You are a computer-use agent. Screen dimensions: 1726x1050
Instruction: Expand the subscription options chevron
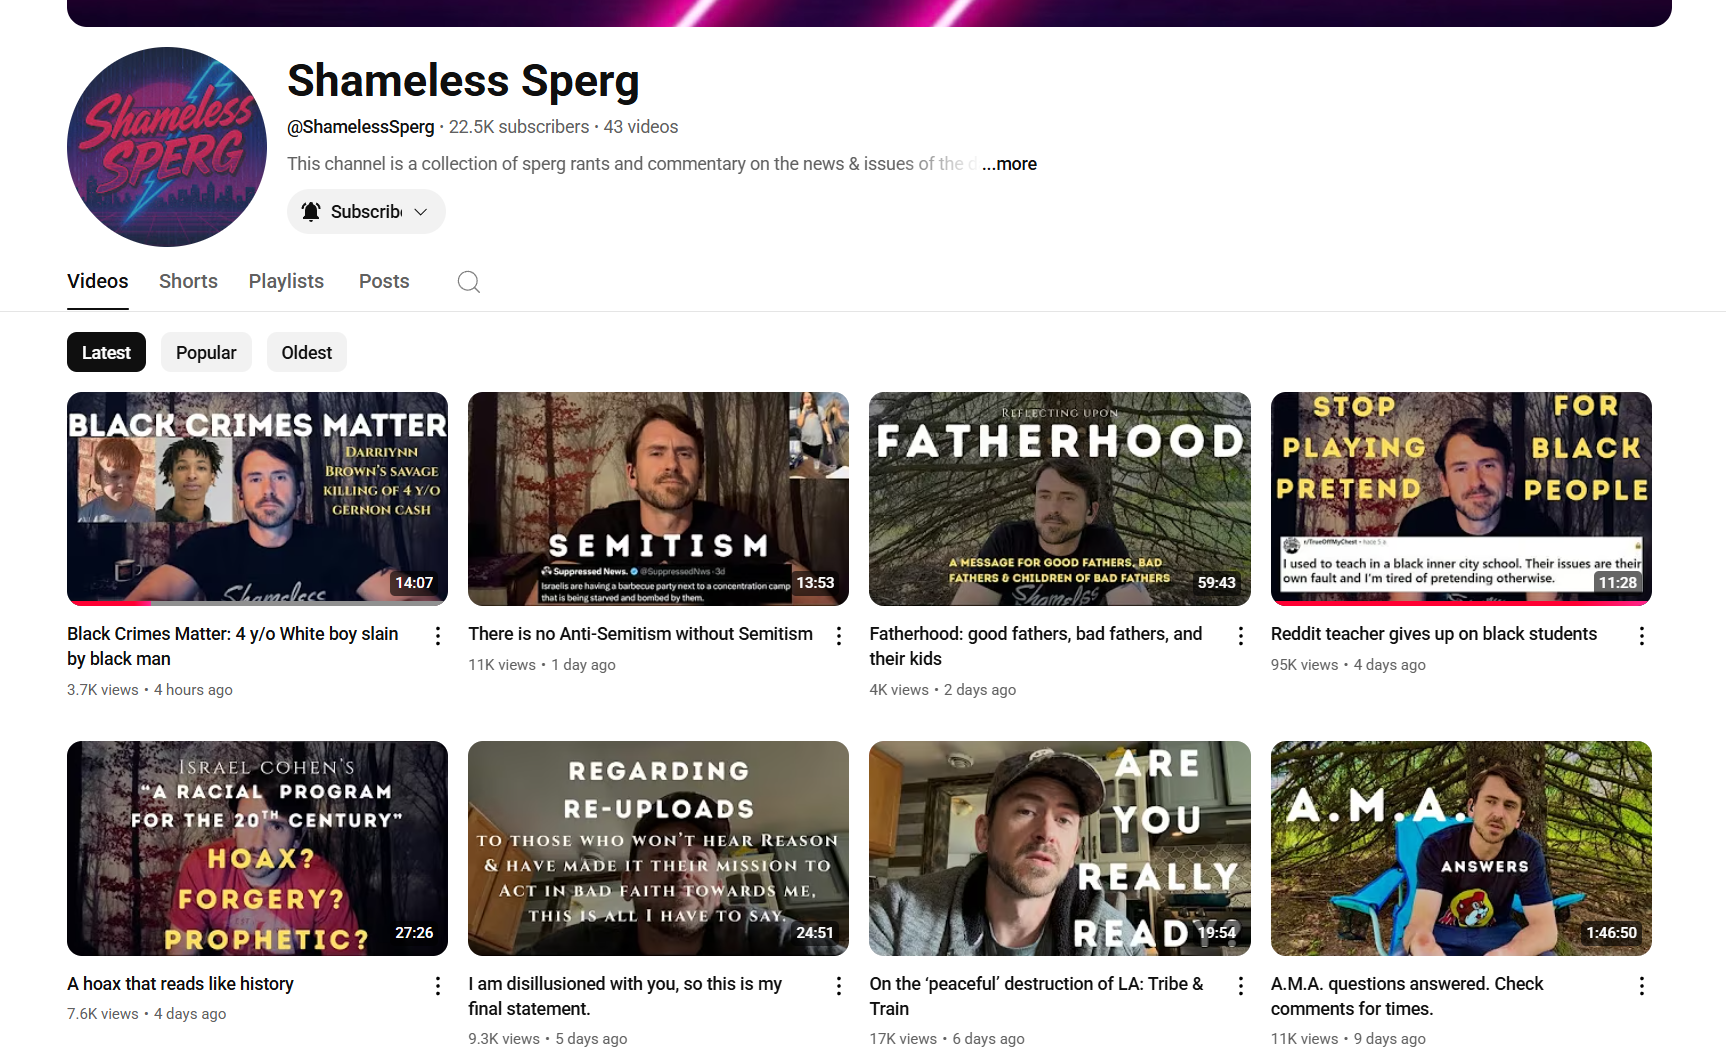pyautogui.click(x=421, y=212)
